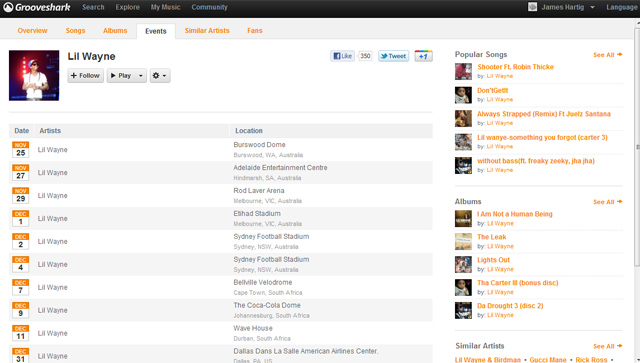640x363 pixels.
Task: Click the Tweet button
Action: pos(393,56)
